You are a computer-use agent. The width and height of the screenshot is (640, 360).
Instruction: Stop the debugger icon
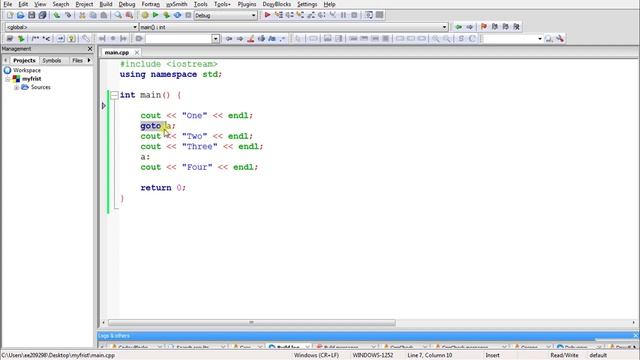tap(354, 15)
